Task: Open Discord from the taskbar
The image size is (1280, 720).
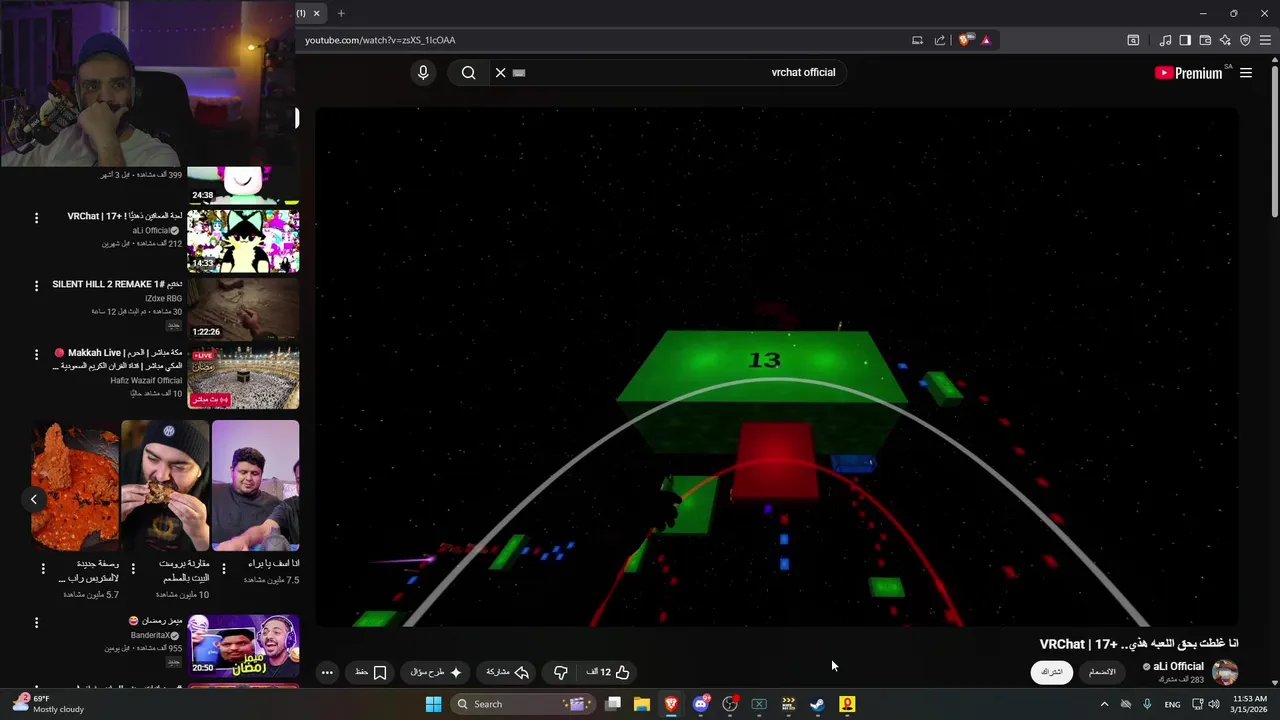Action: tap(701, 704)
